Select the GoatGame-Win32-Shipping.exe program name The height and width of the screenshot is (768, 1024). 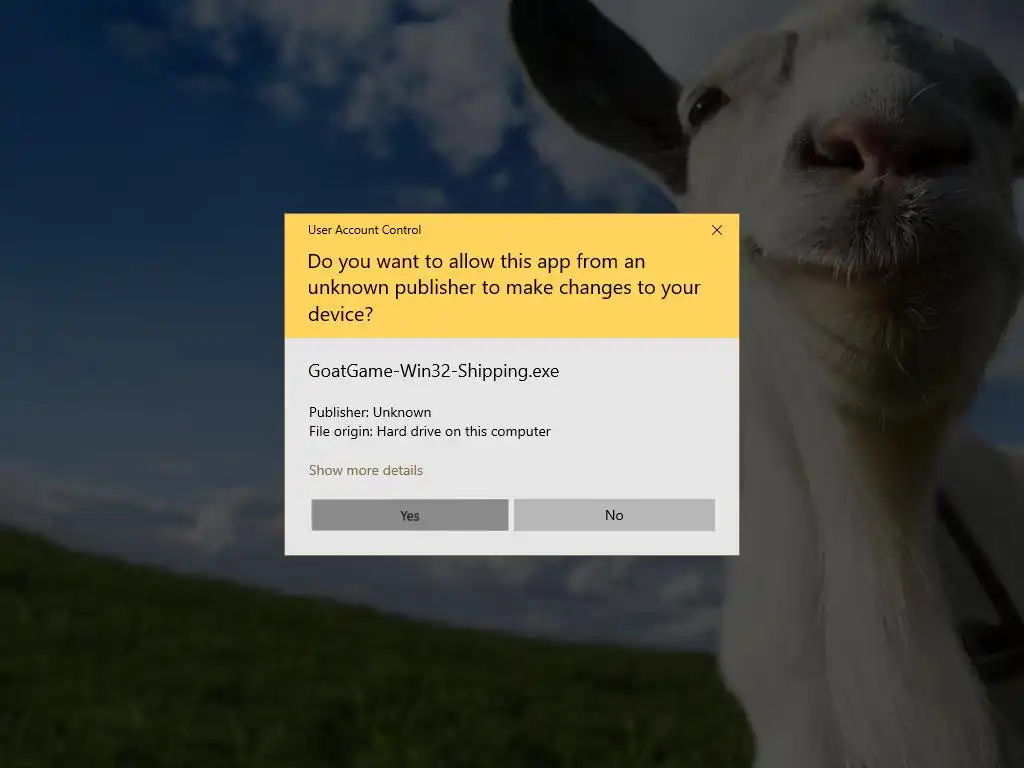coord(434,371)
